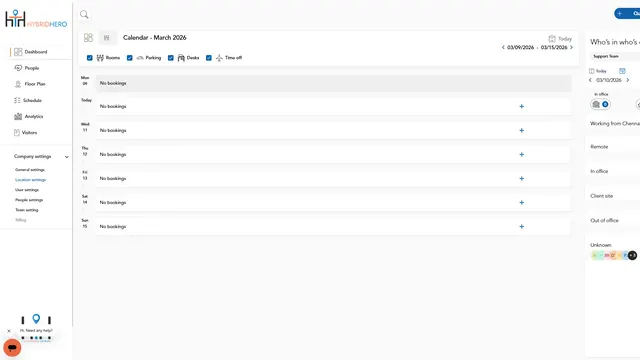Open the Support Team dropdown
Viewport: 640px width, 360px height.
pyautogui.click(x=615, y=56)
